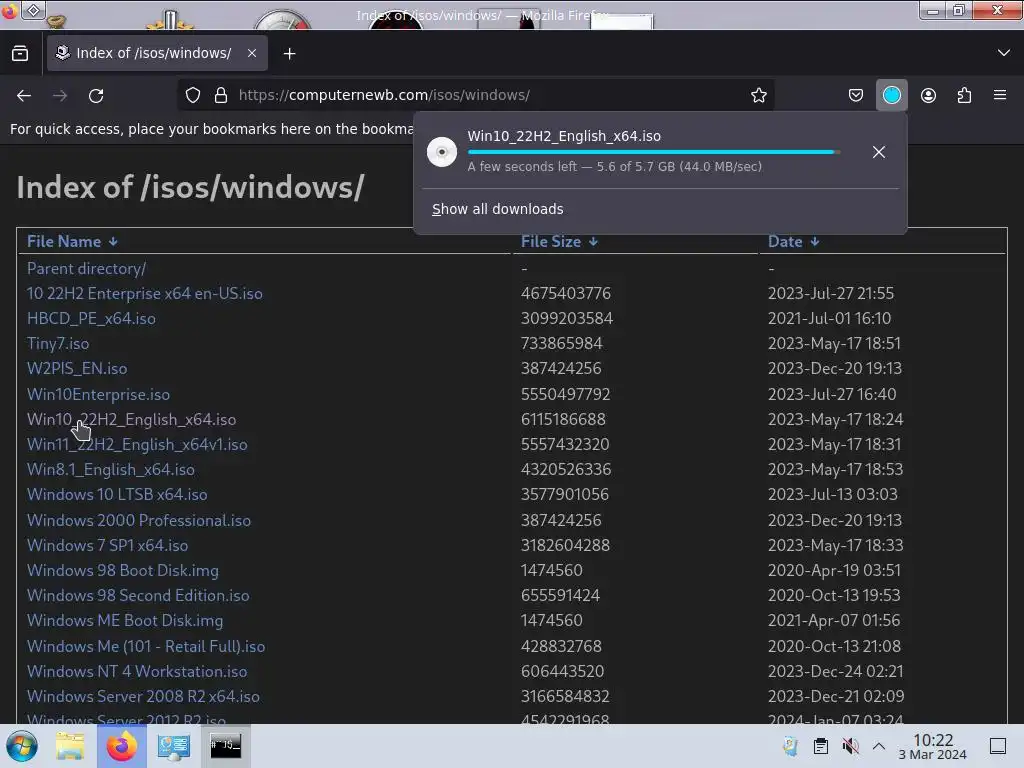The height and width of the screenshot is (768, 1024).
Task: List all tabs dropdown chevron
Action: (x=1004, y=53)
